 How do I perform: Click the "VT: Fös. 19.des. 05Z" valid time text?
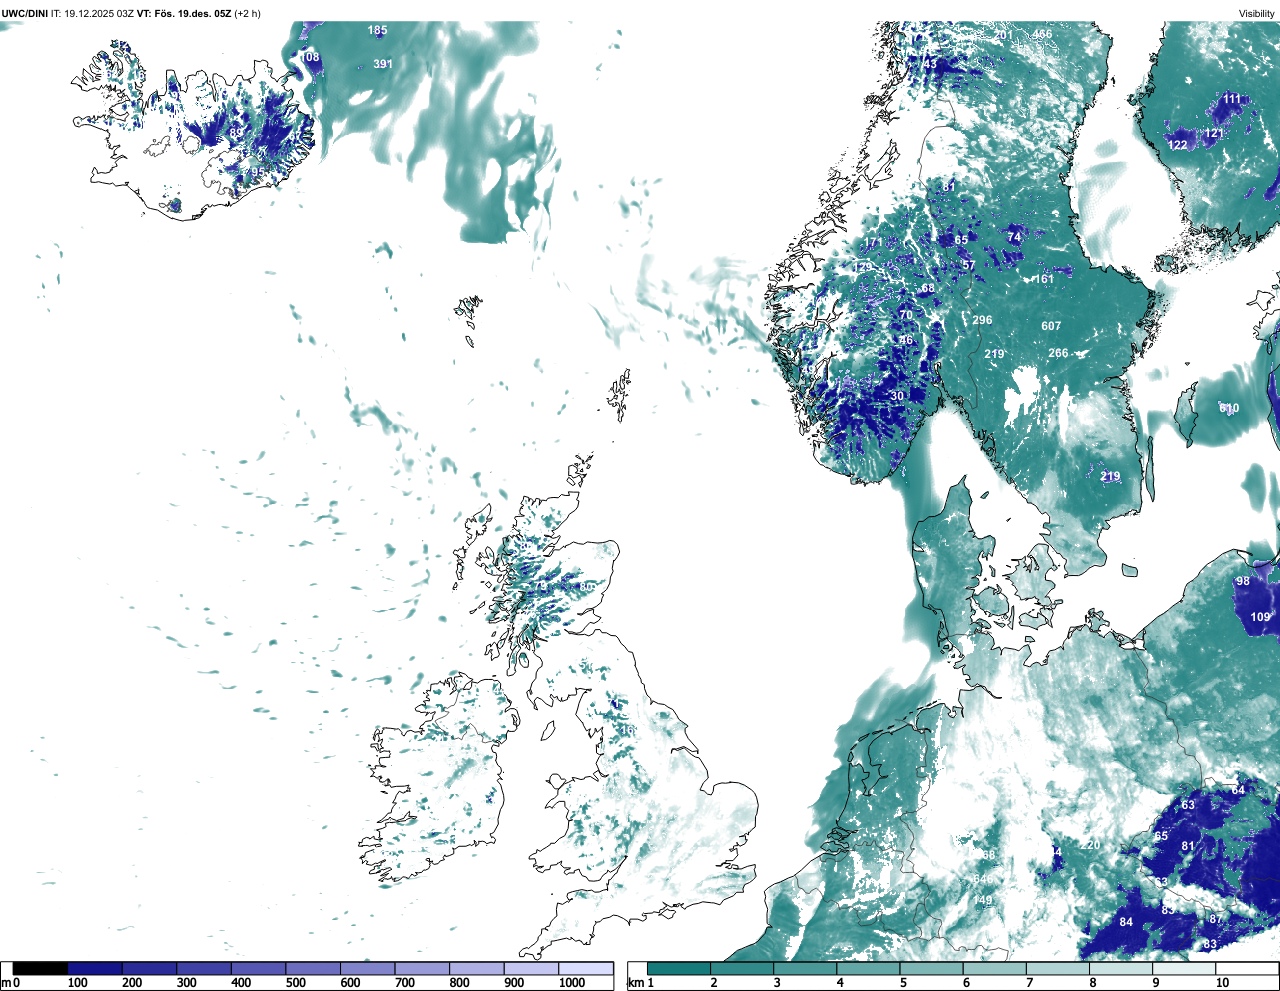184,13
